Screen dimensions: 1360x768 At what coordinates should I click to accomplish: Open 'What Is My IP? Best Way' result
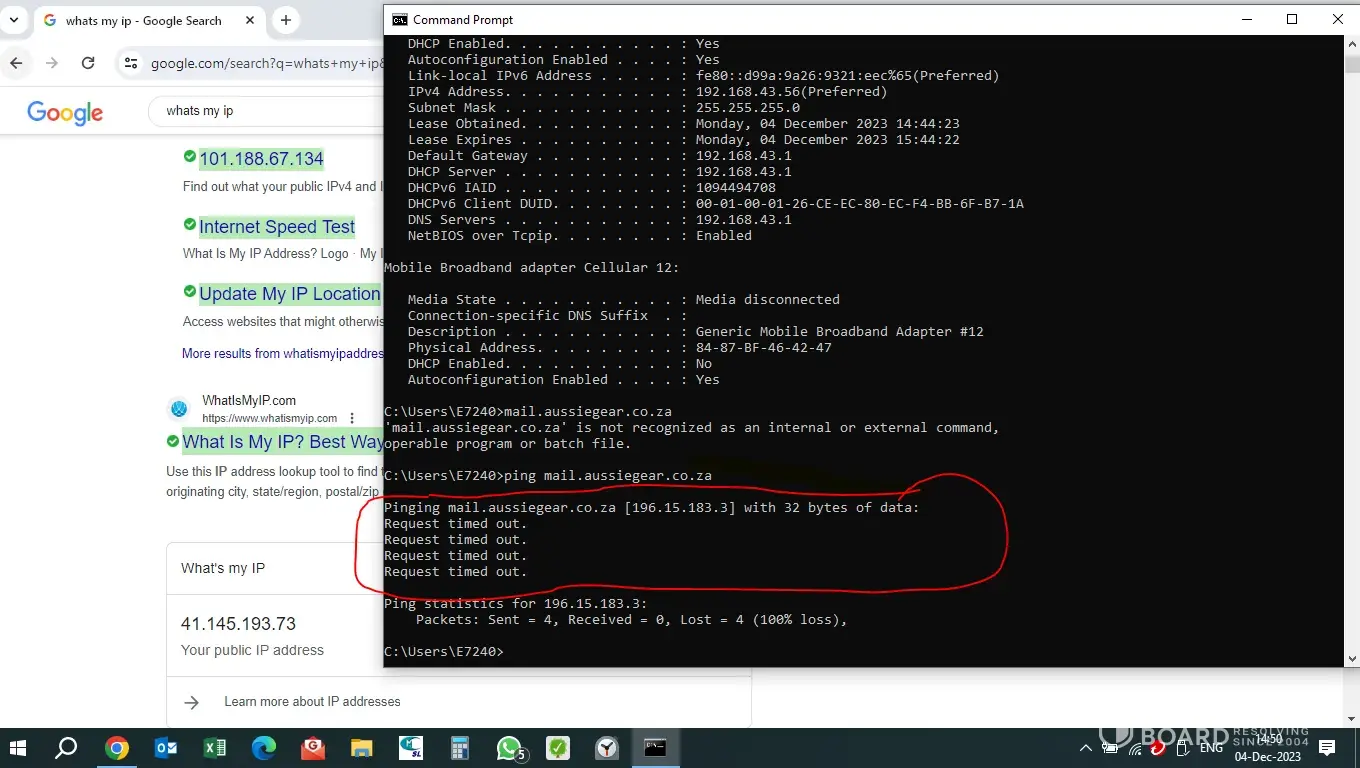tap(283, 442)
